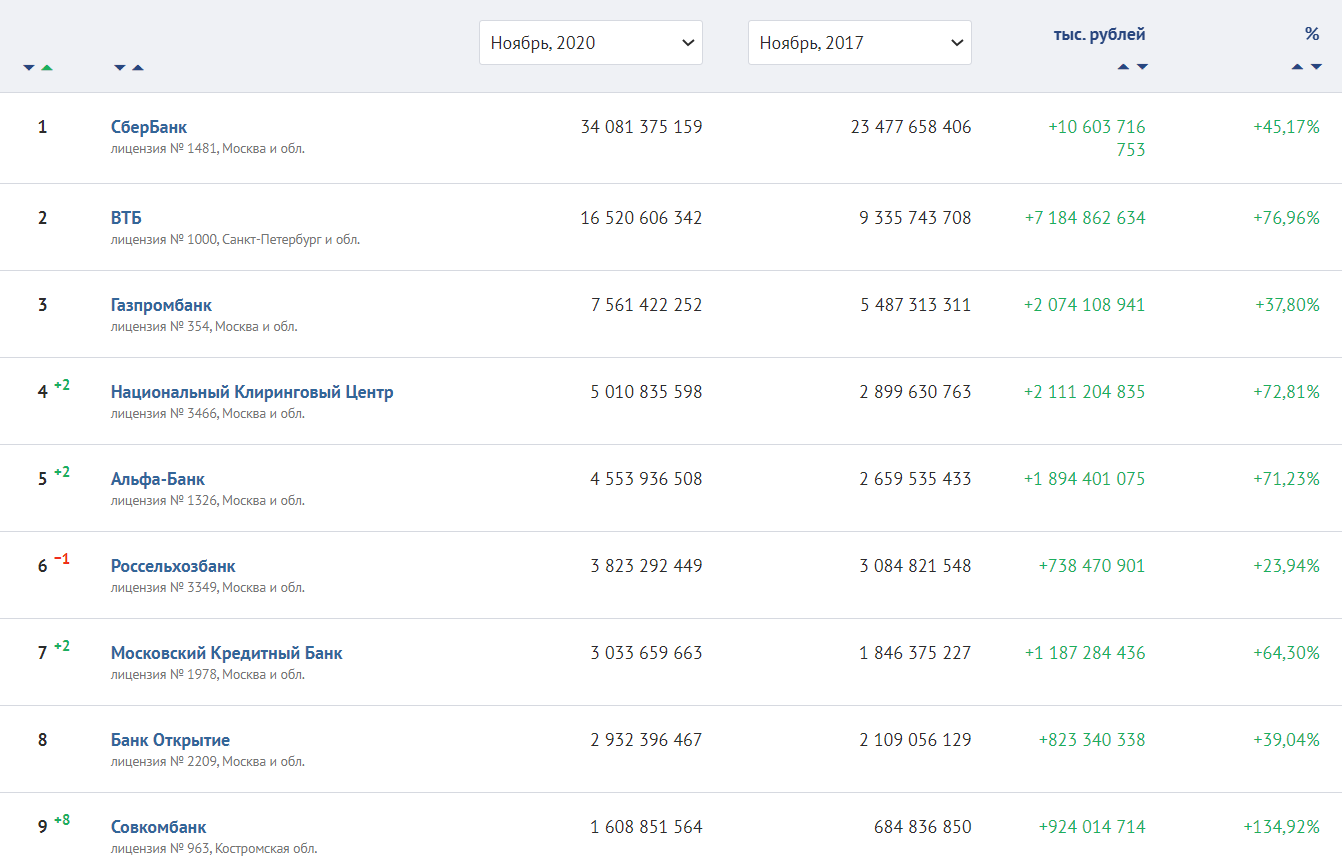The width and height of the screenshot is (1342, 868).
Task: Open the Газпромбанк link
Action: pos(161,305)
